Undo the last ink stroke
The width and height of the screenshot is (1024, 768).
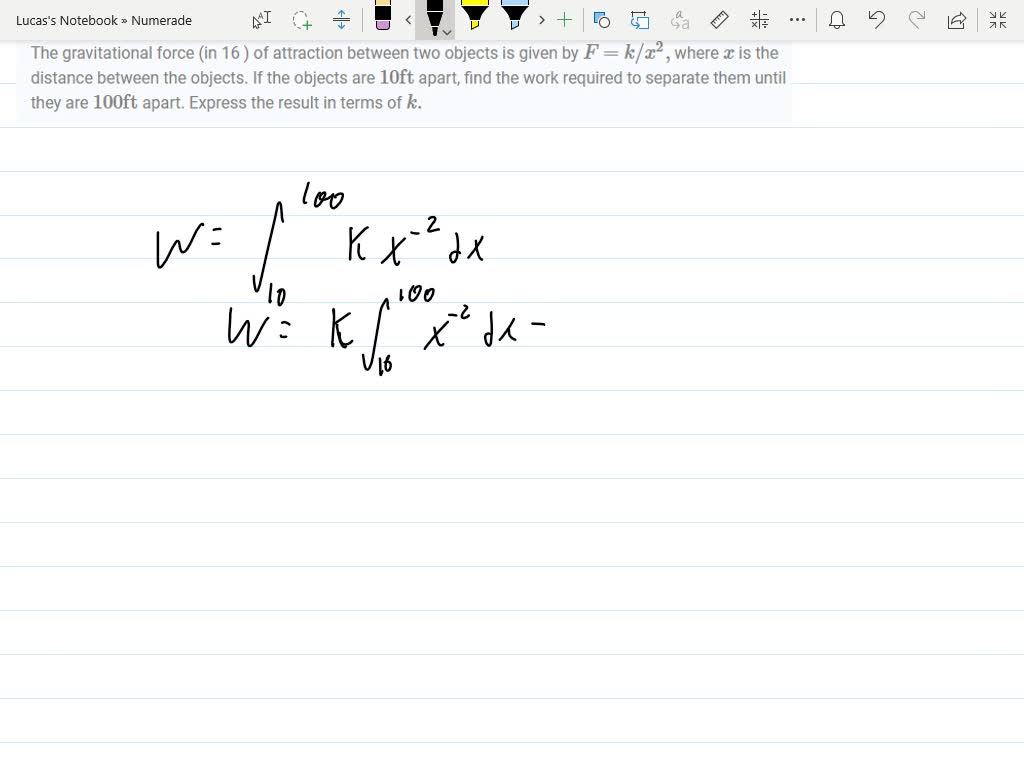pos(877,20)
